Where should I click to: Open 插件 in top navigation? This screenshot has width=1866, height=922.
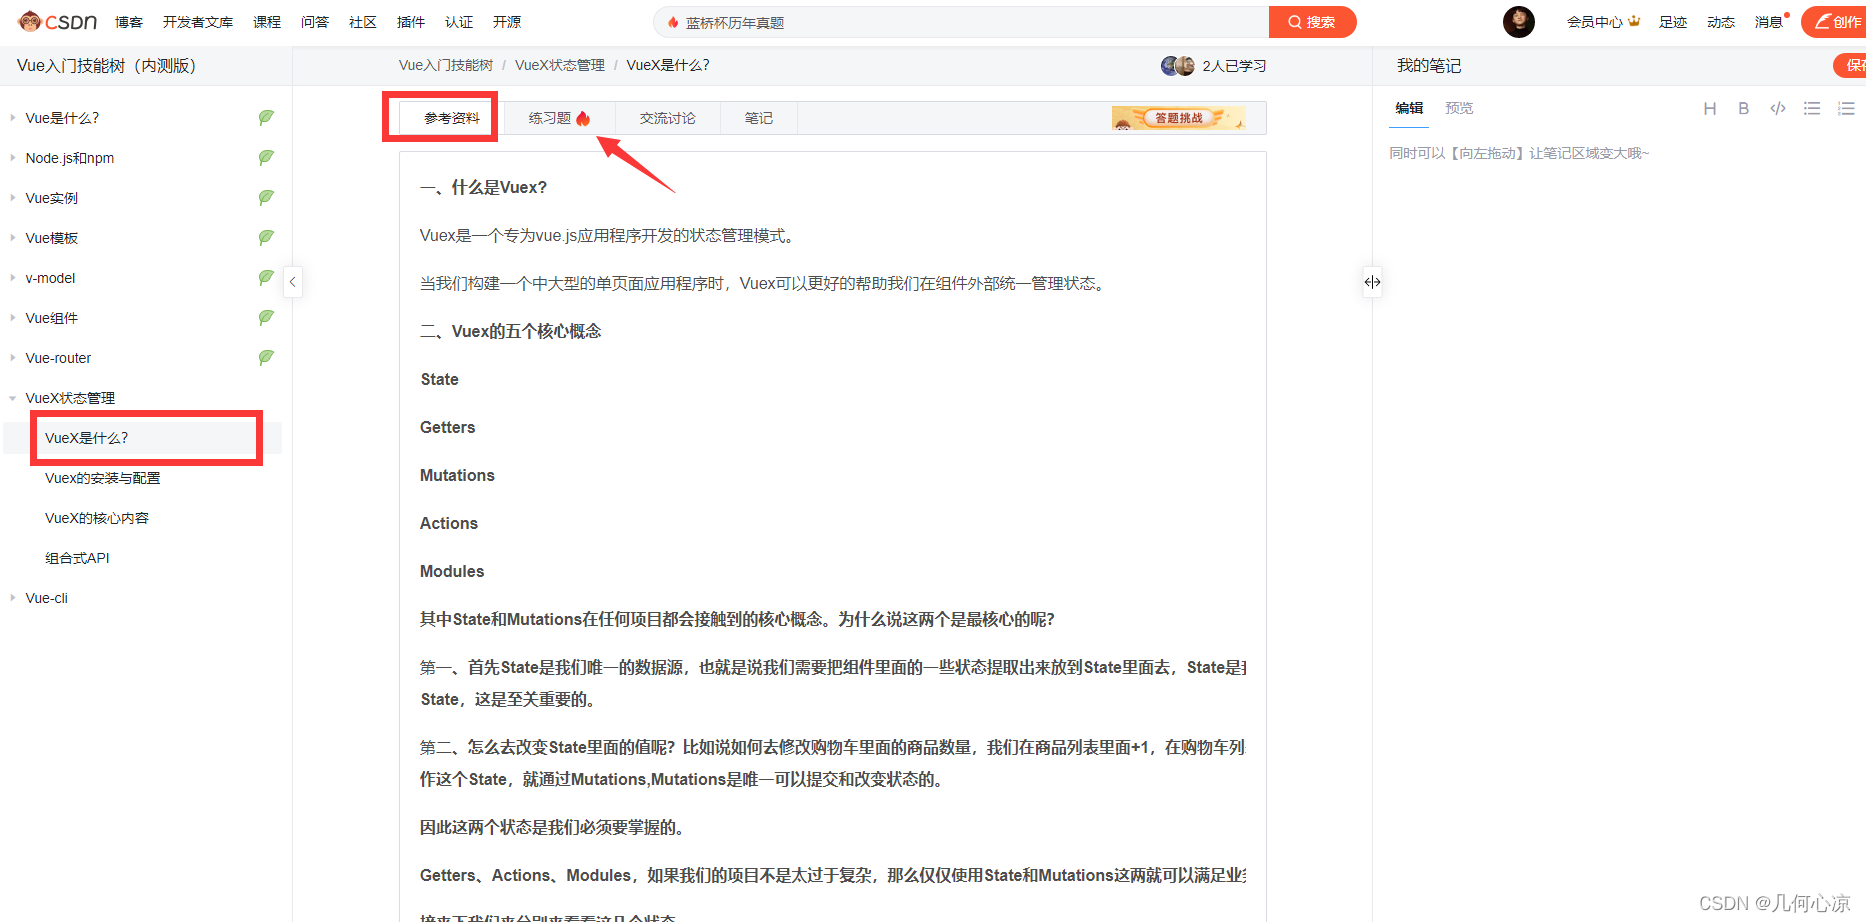(411, 22)
